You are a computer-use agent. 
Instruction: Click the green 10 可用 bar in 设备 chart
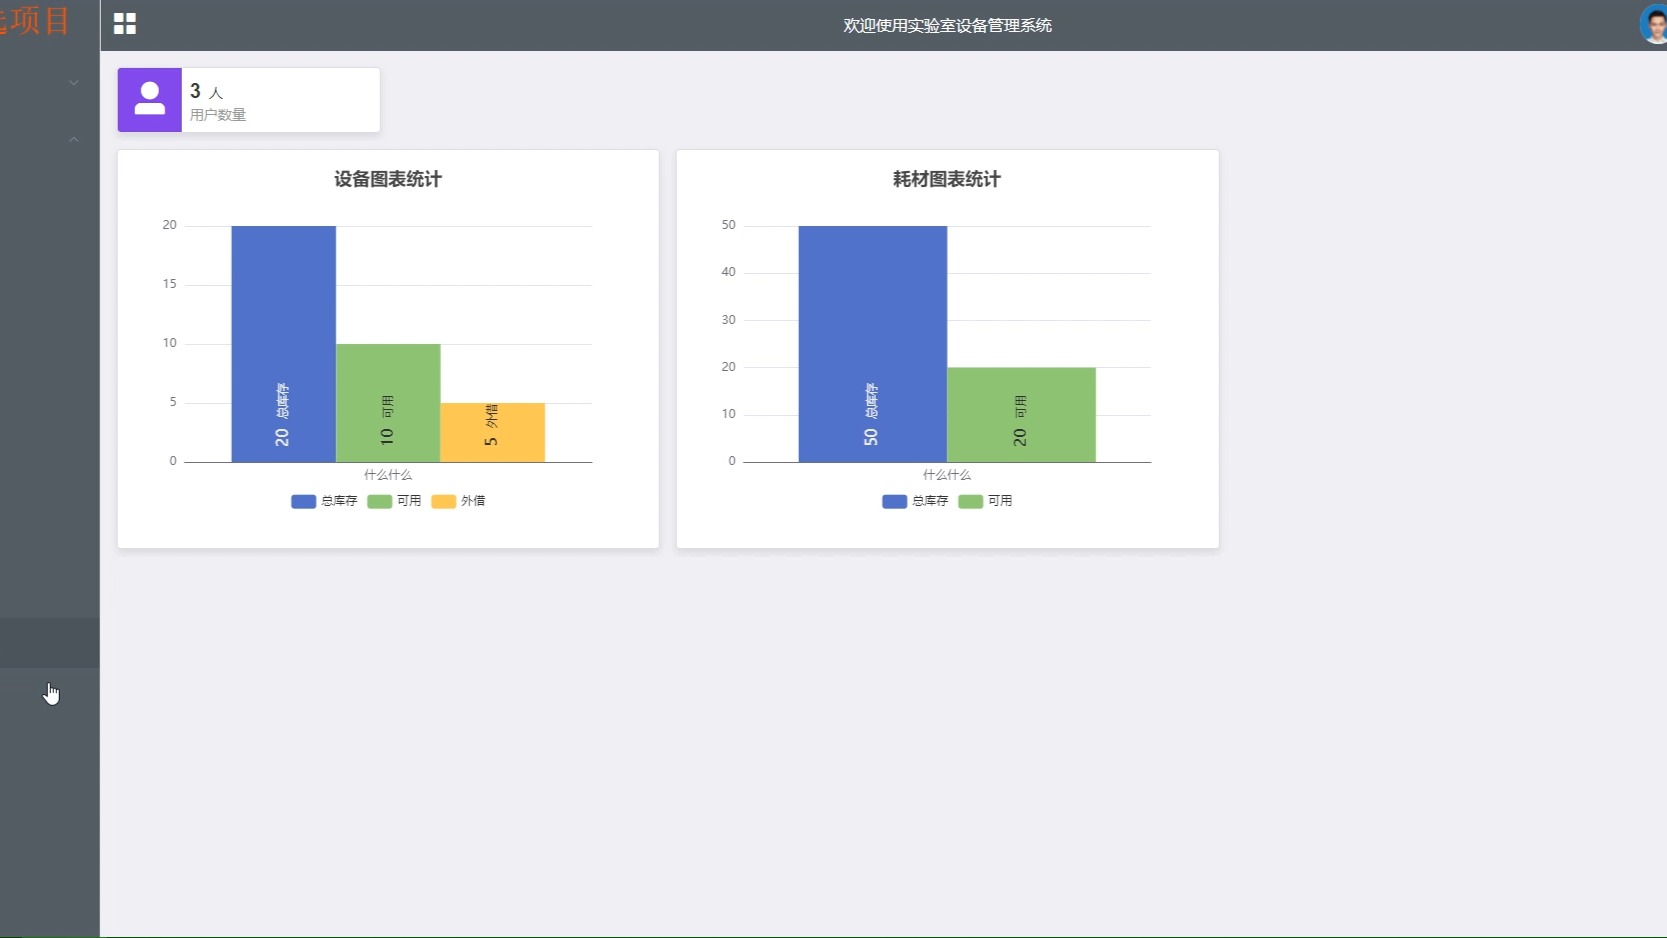point(388,403)
